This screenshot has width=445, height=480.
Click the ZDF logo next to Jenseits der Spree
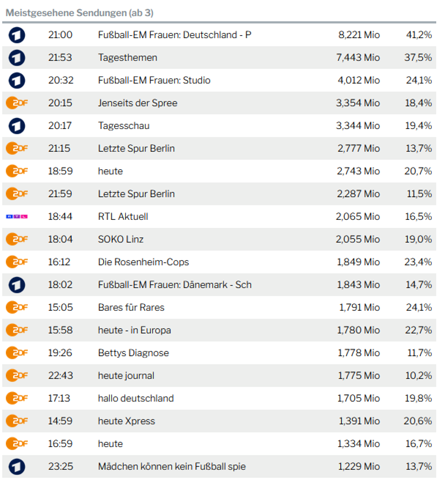(17, 103)
